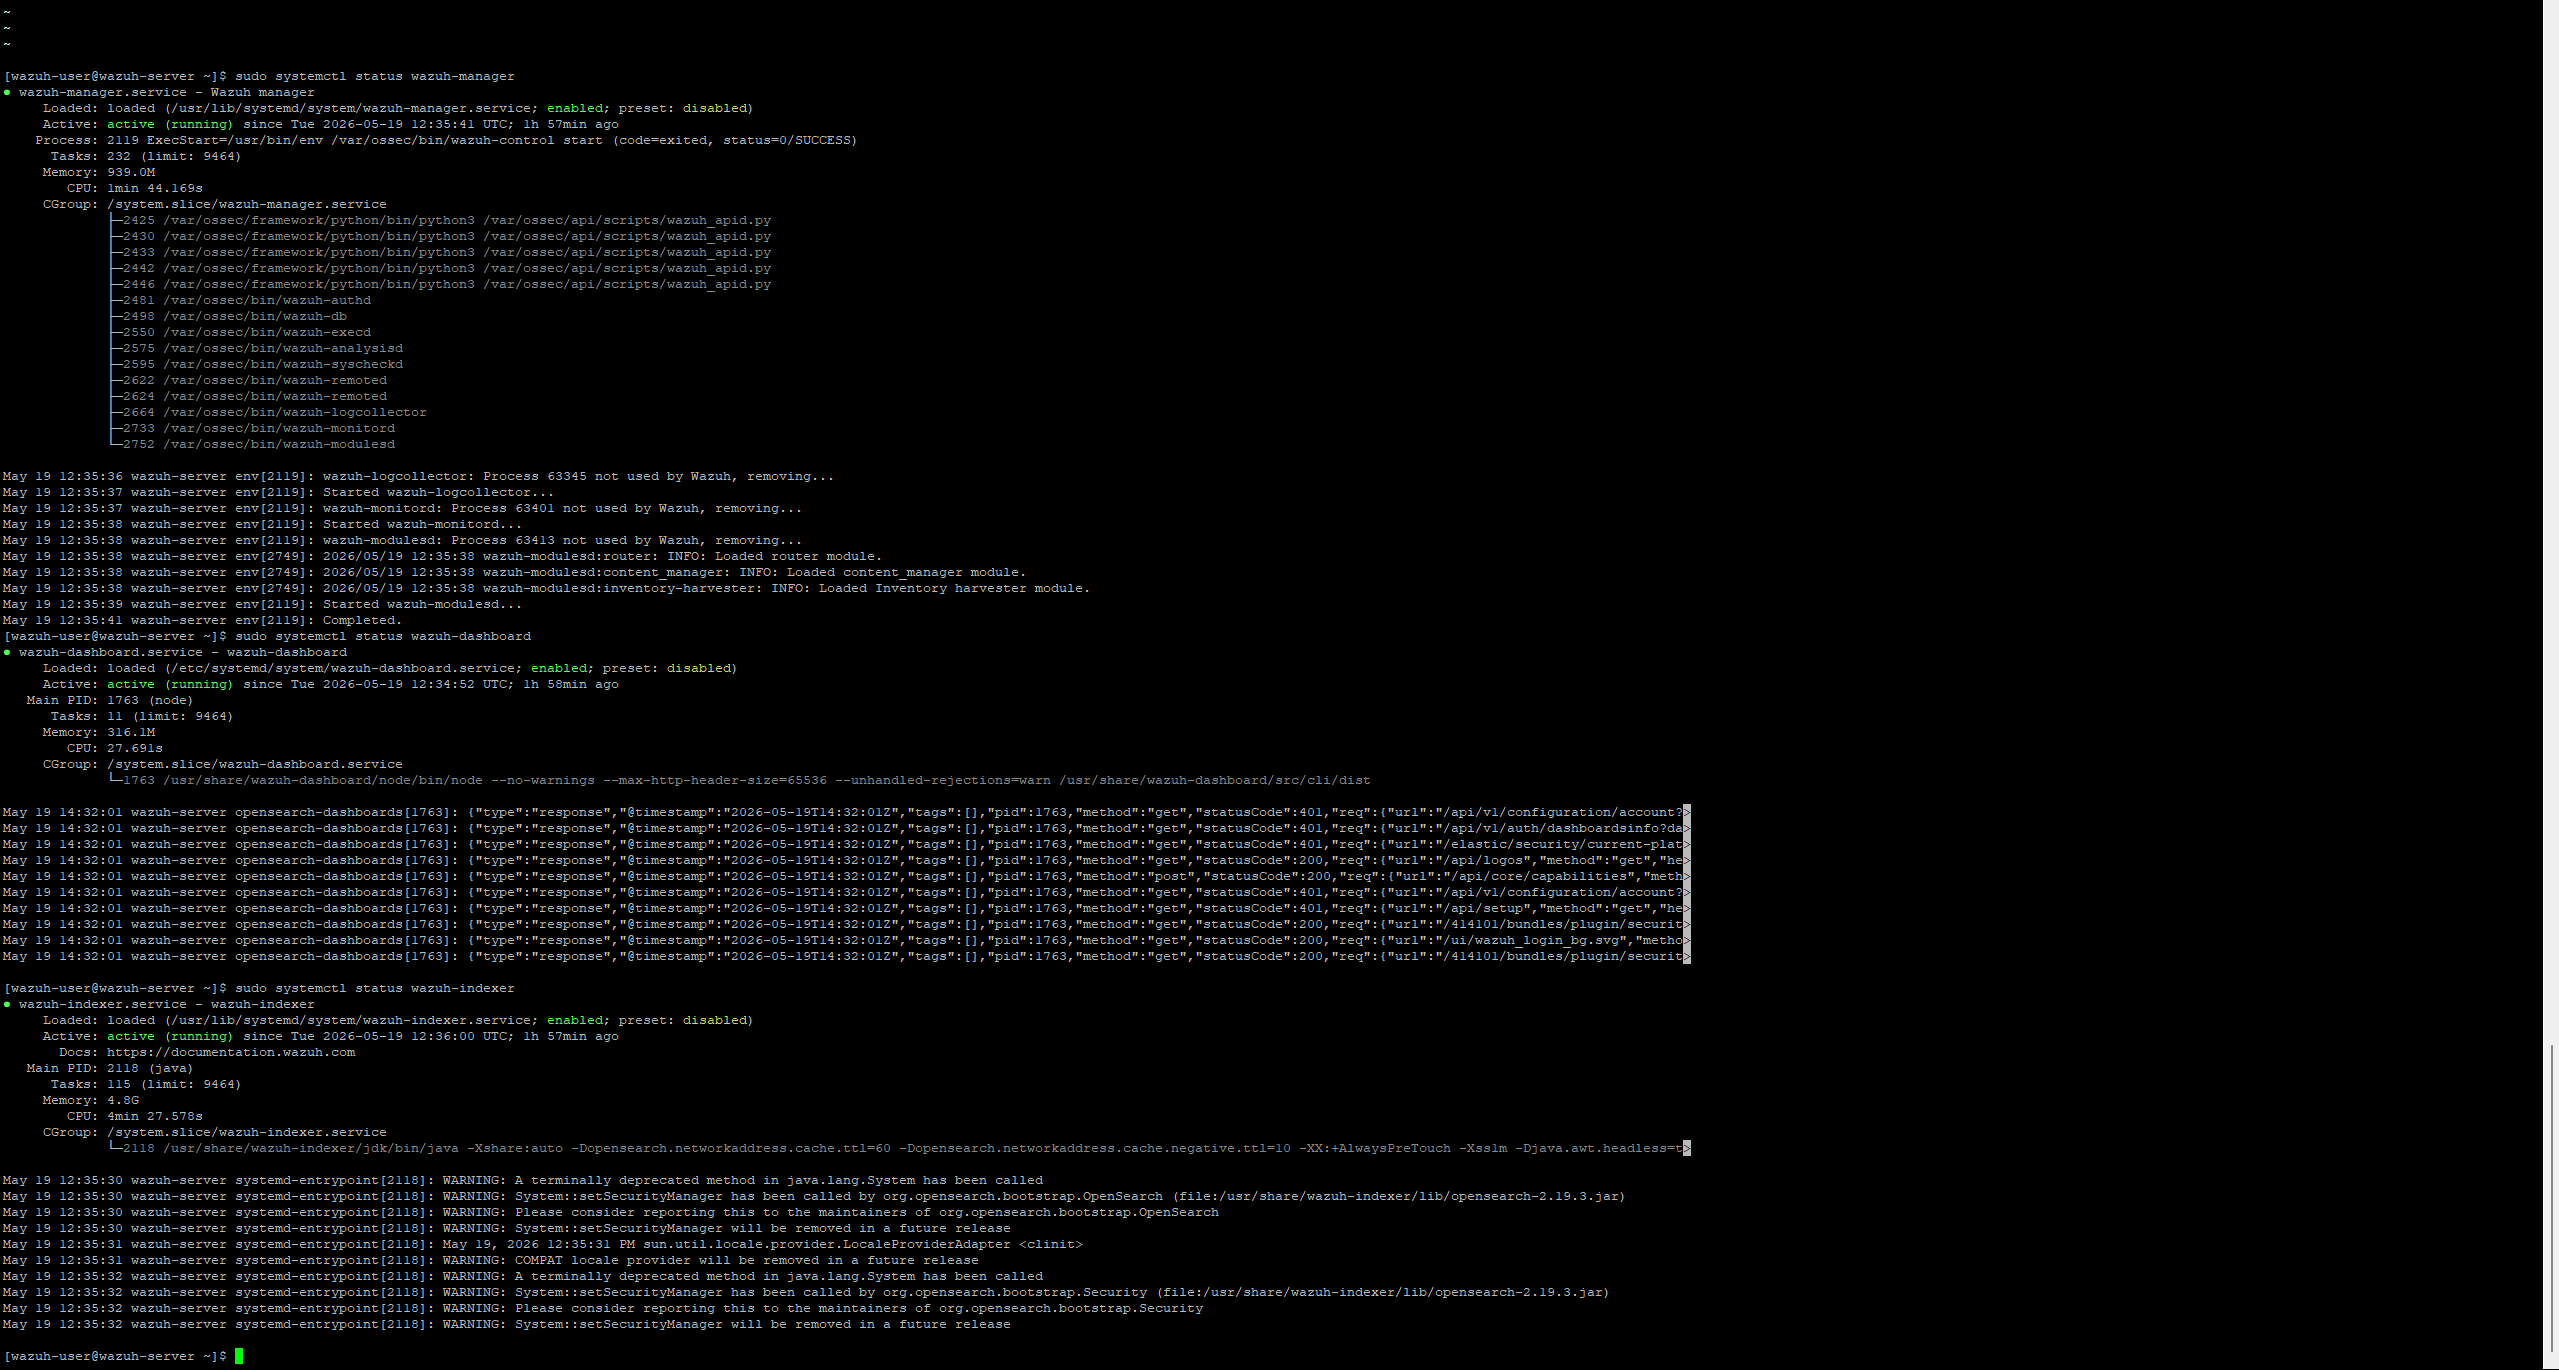Click the 'CPU: 1min 44.169s' value
The width and height of the screenshot is (2559, 1370).
click(x=155, y=188)
